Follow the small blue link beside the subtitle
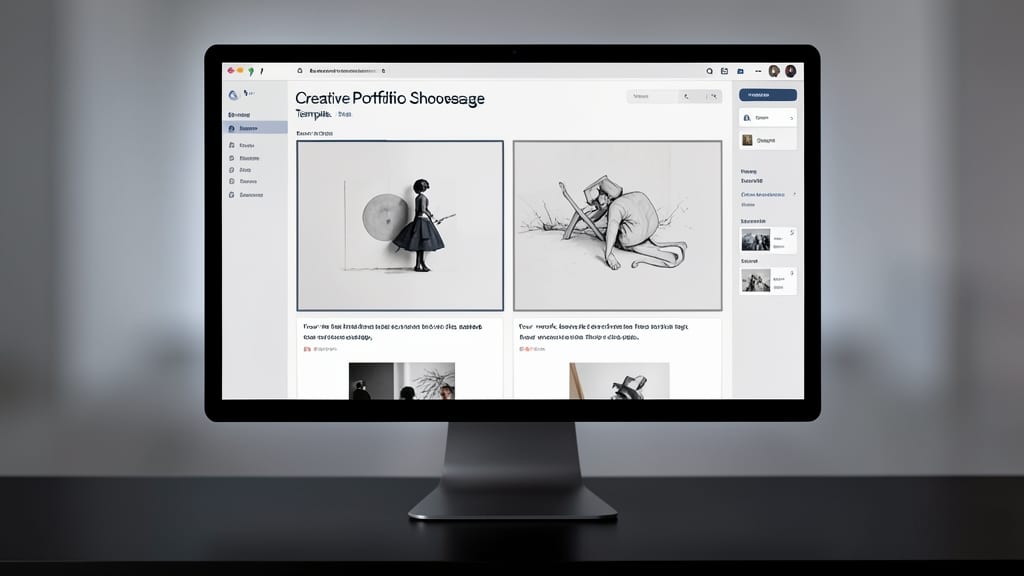The width and height of the screenshot is (1024, 576). (345, 114)
